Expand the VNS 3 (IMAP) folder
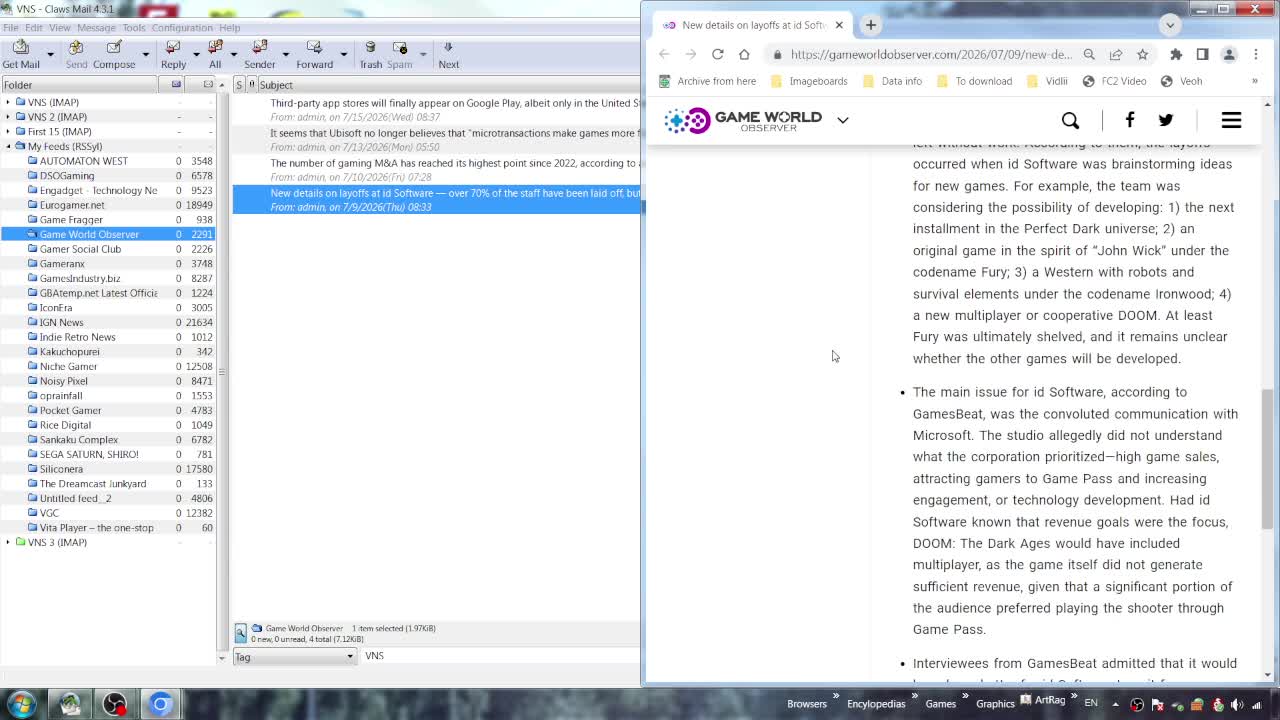This screenshot has height=720, width=1280. coord(8,542)
